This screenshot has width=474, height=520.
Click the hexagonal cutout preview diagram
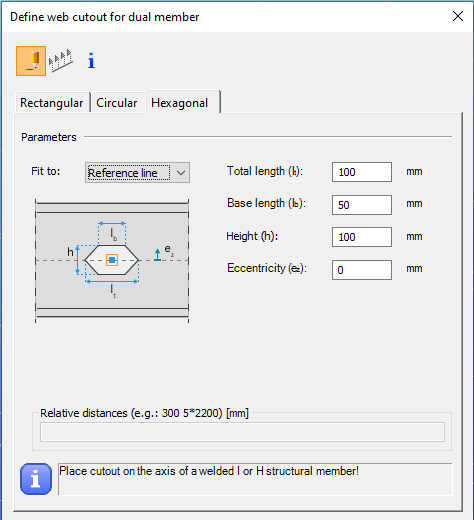[112, 261]
